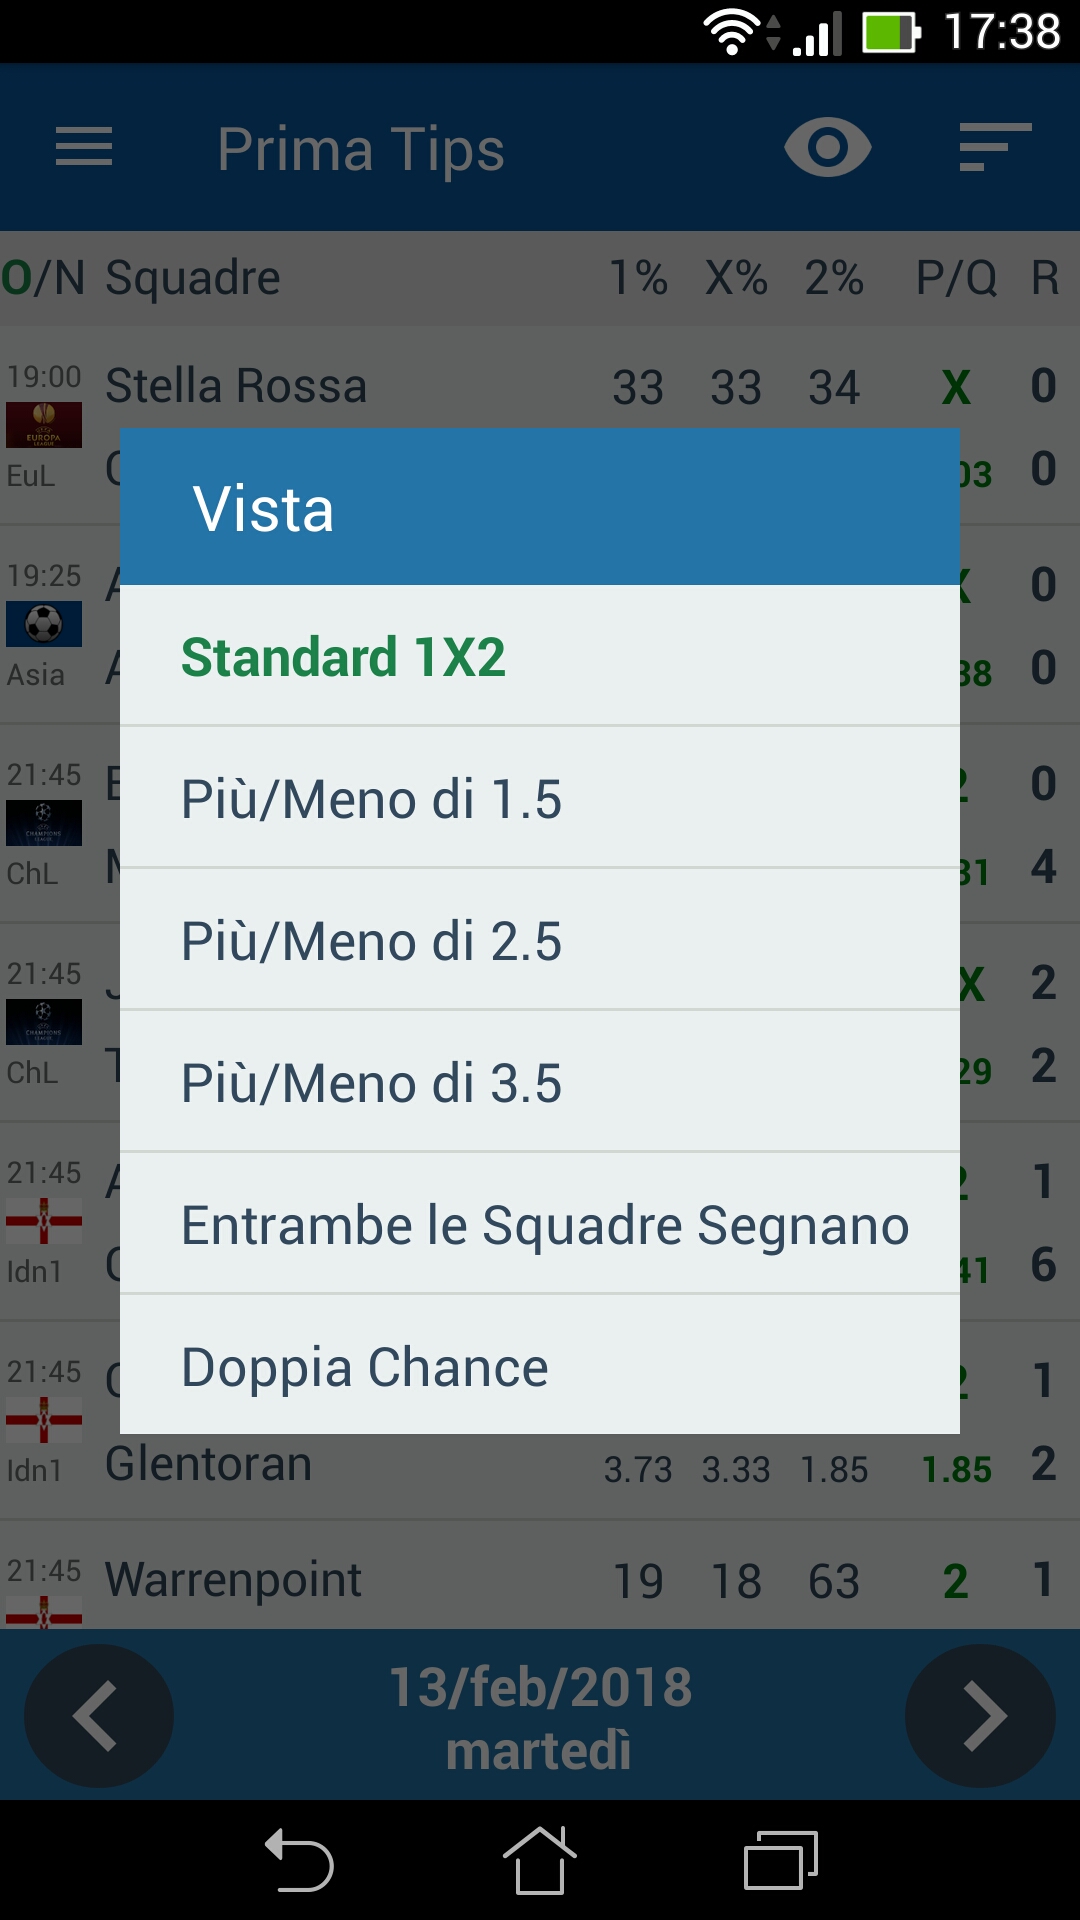
Task: Click the Europa League logo icon
Action: point(44,425)
